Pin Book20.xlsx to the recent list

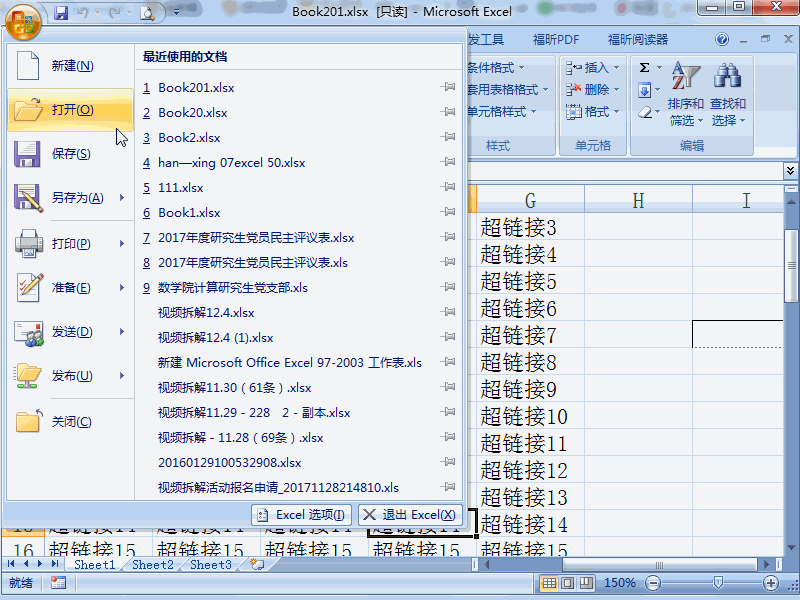tap(448, 112)
